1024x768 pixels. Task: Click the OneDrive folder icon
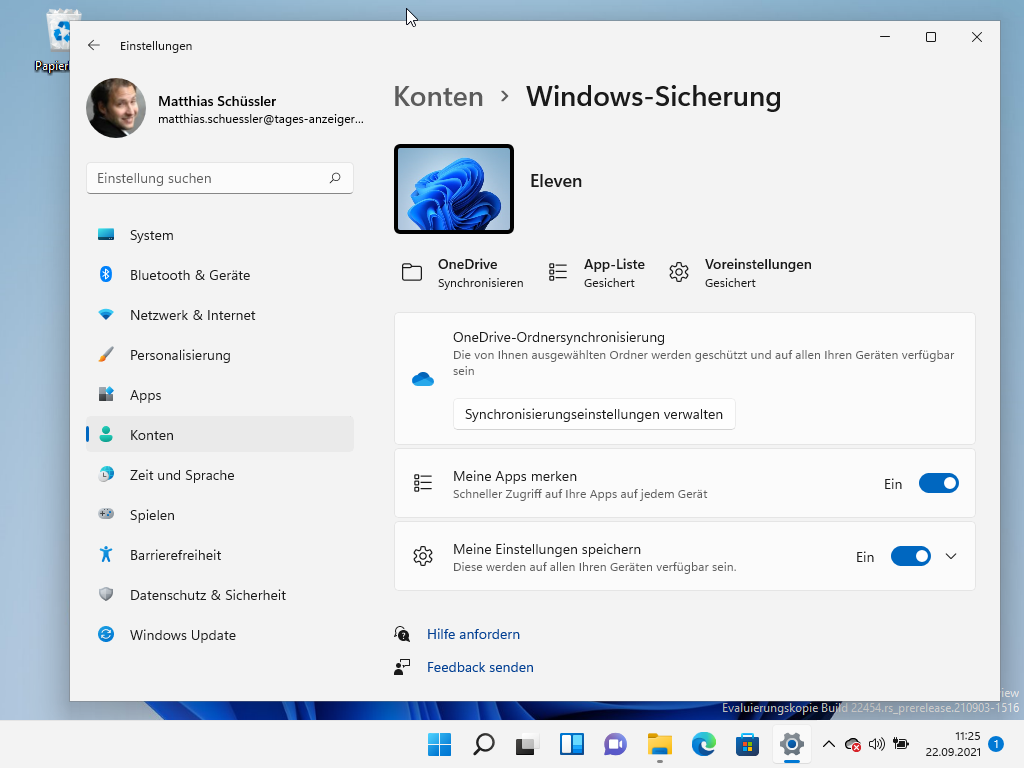tap(412, 272)
